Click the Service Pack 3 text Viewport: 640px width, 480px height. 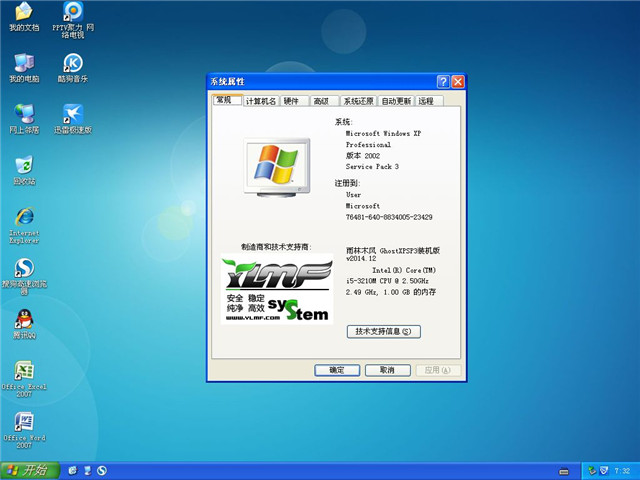coord(372,167)
